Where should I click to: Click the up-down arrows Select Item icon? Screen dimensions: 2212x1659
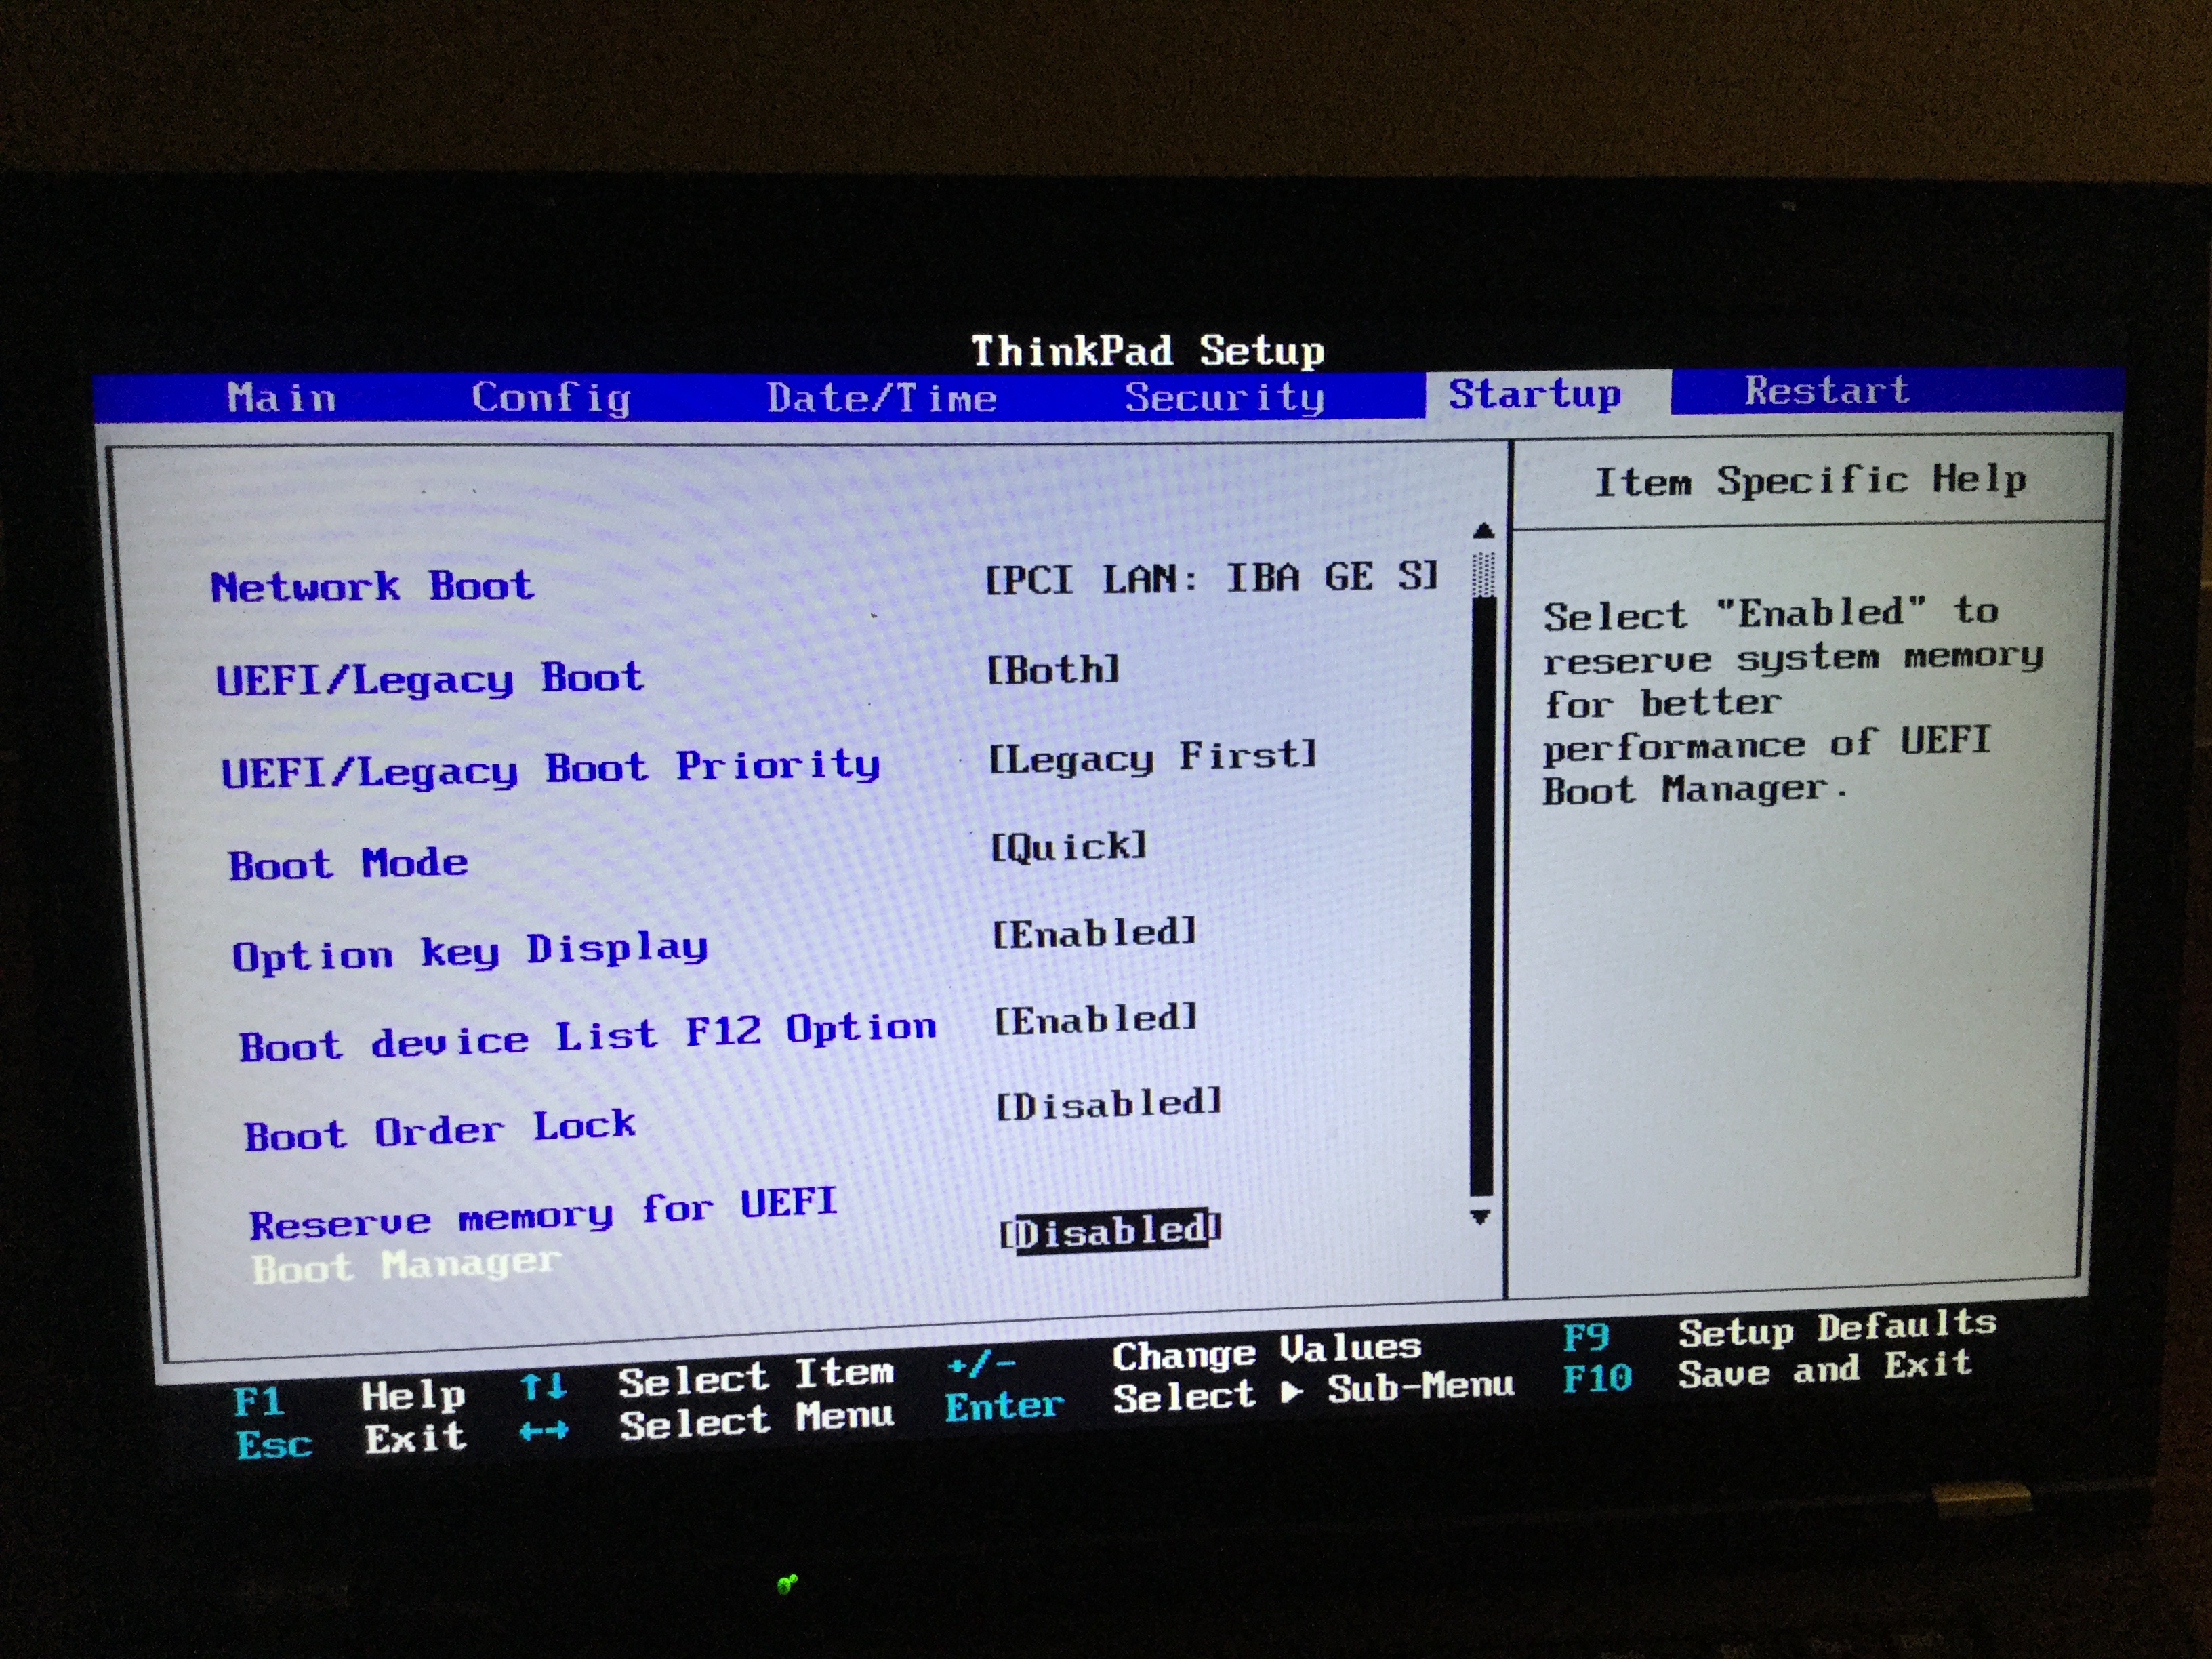(543, 1386)
